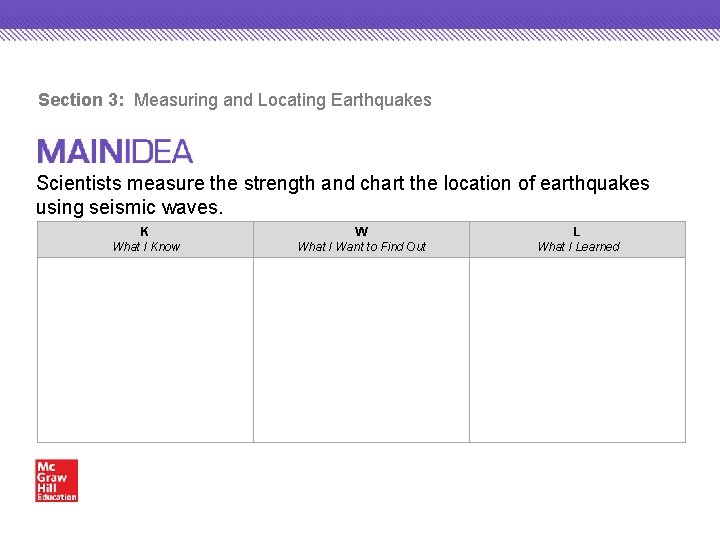
Task: Click the 'What I Want to Find Out' subtitle
Action: [x=362, y=247]
